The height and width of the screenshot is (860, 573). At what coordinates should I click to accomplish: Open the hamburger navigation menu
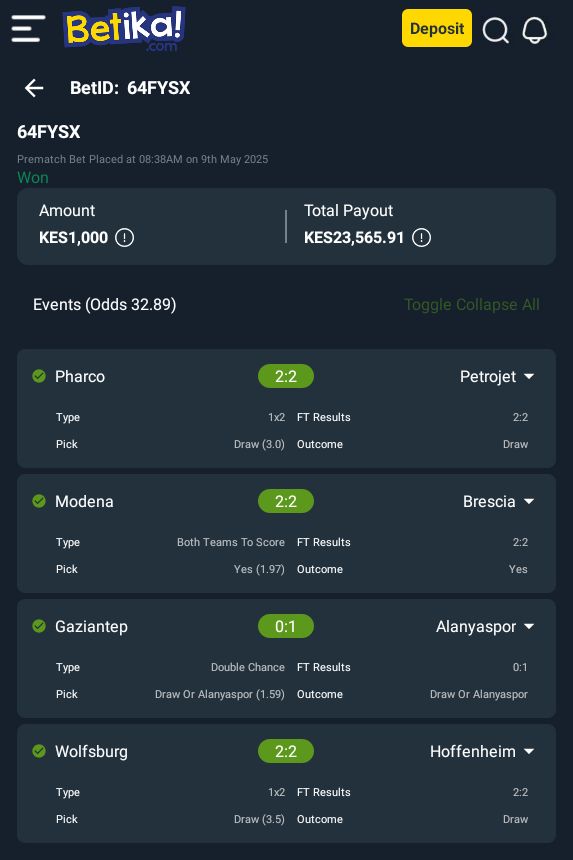(x=28, y=29)
